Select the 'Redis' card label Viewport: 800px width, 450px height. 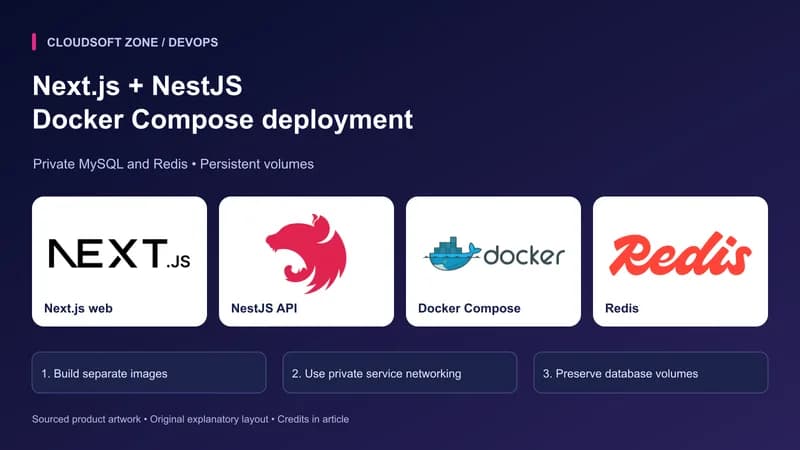(x=621, y=308)
